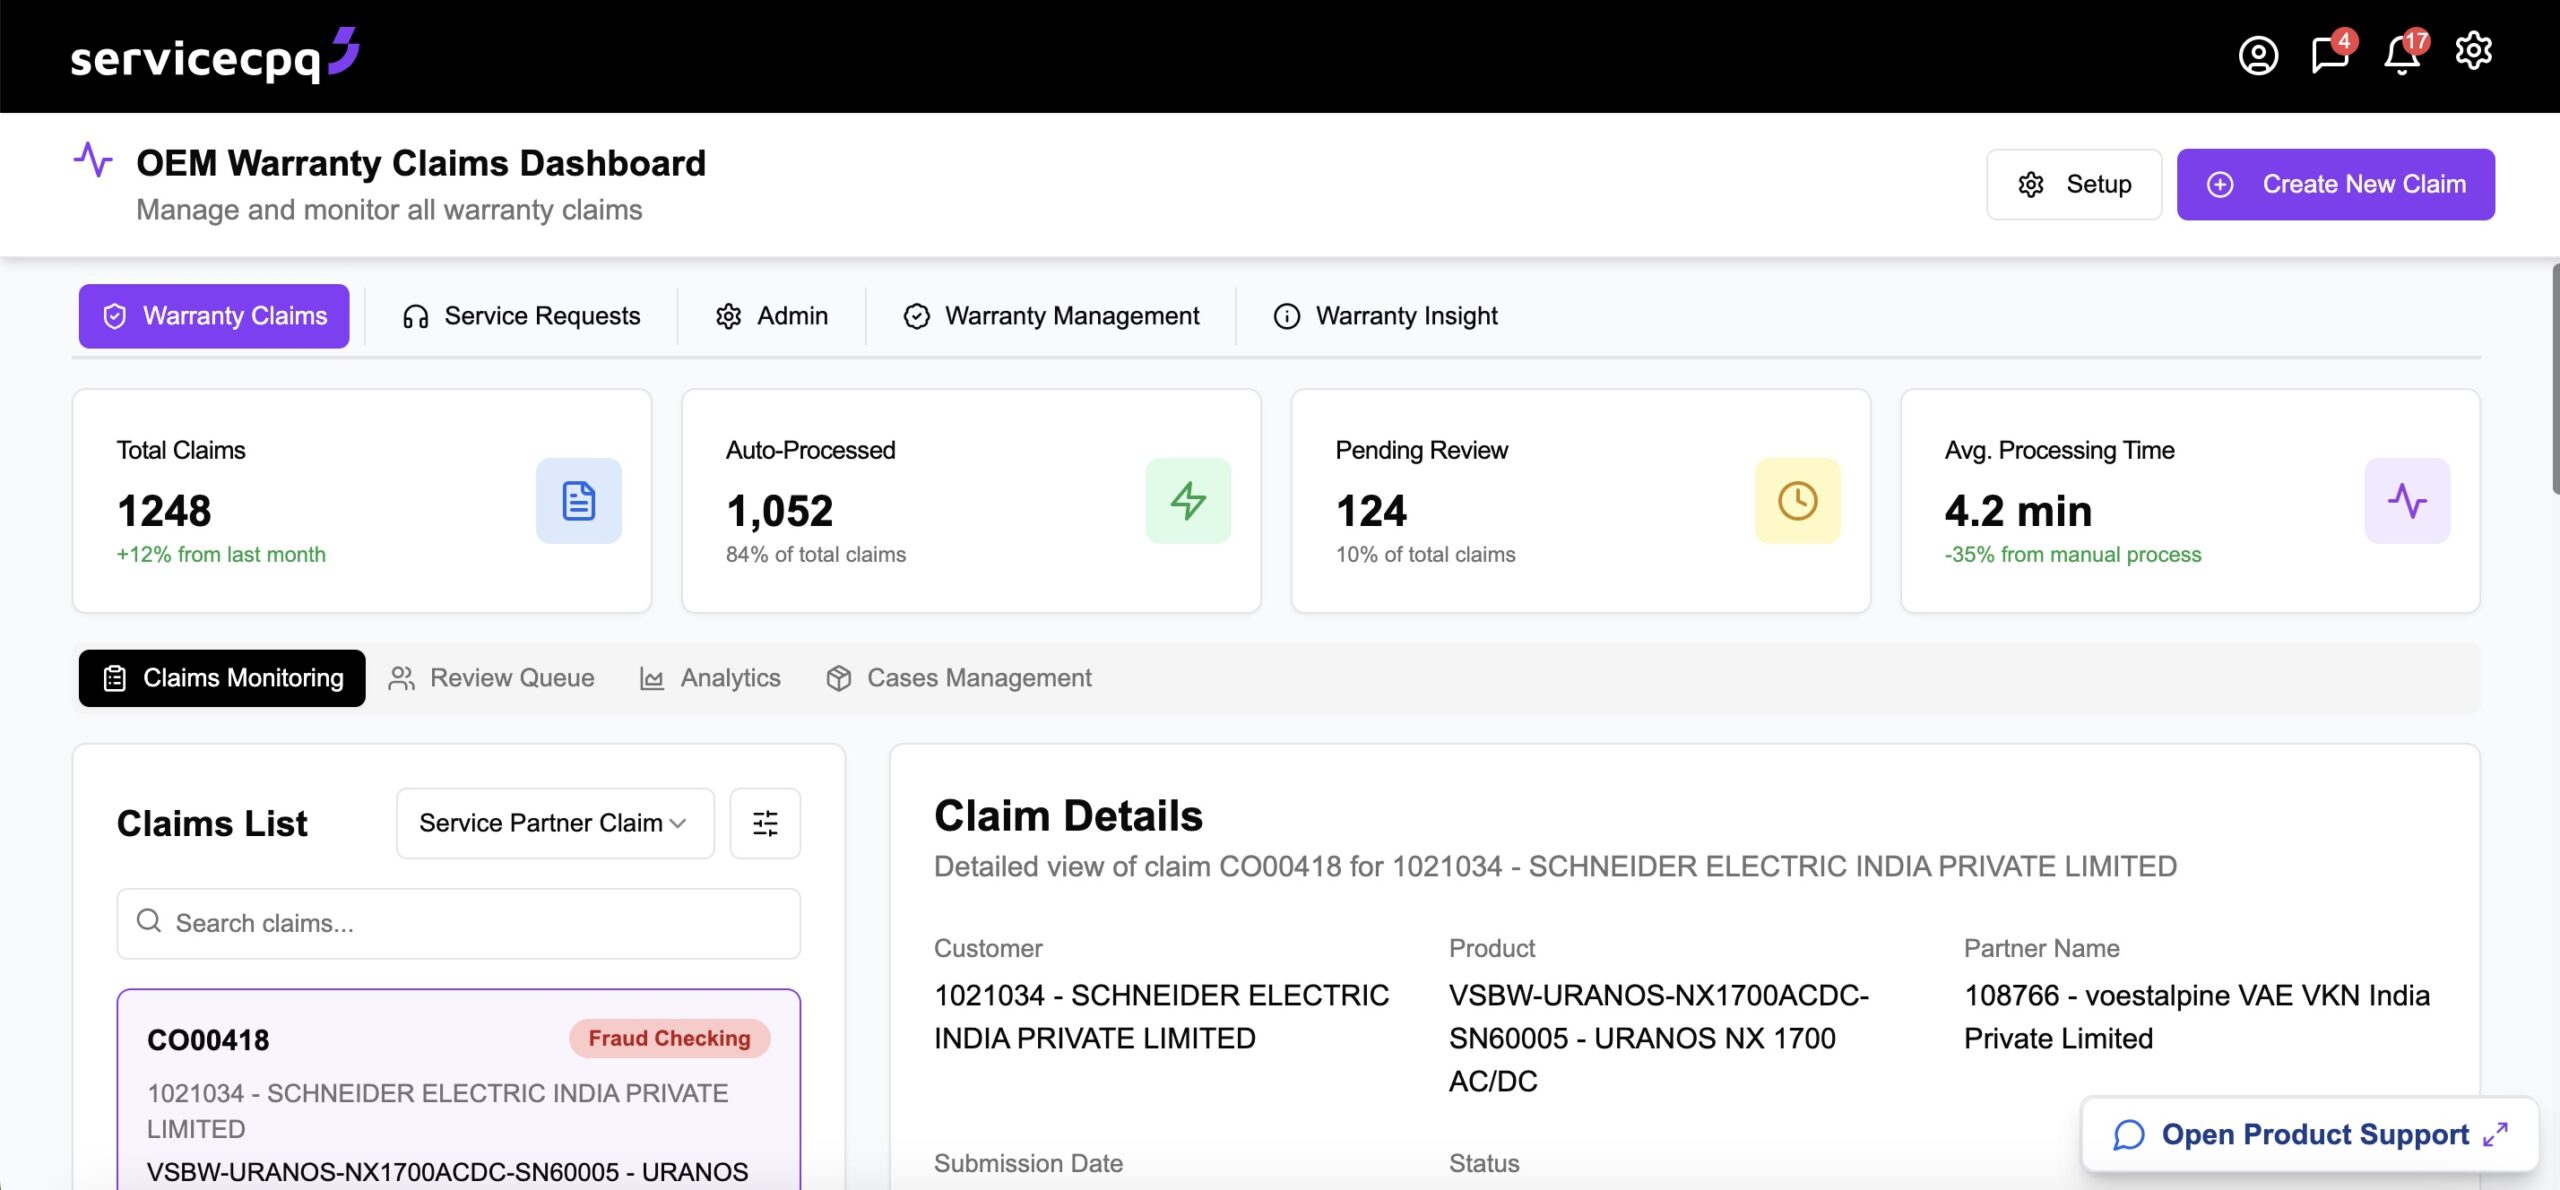The width and height of the screenshot is (2560, 1190).
Task: Click the Status label in Claim Details
Action: (x=1484, y=1163)
